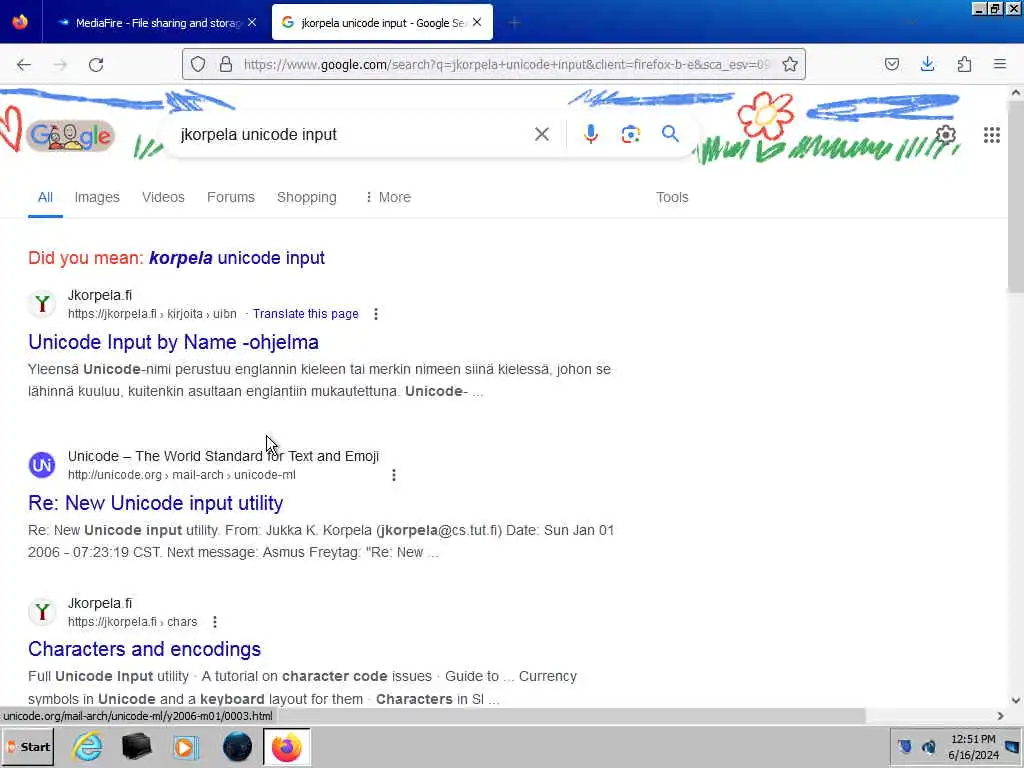Open the black folder taskbar icon

click(136, 746)
